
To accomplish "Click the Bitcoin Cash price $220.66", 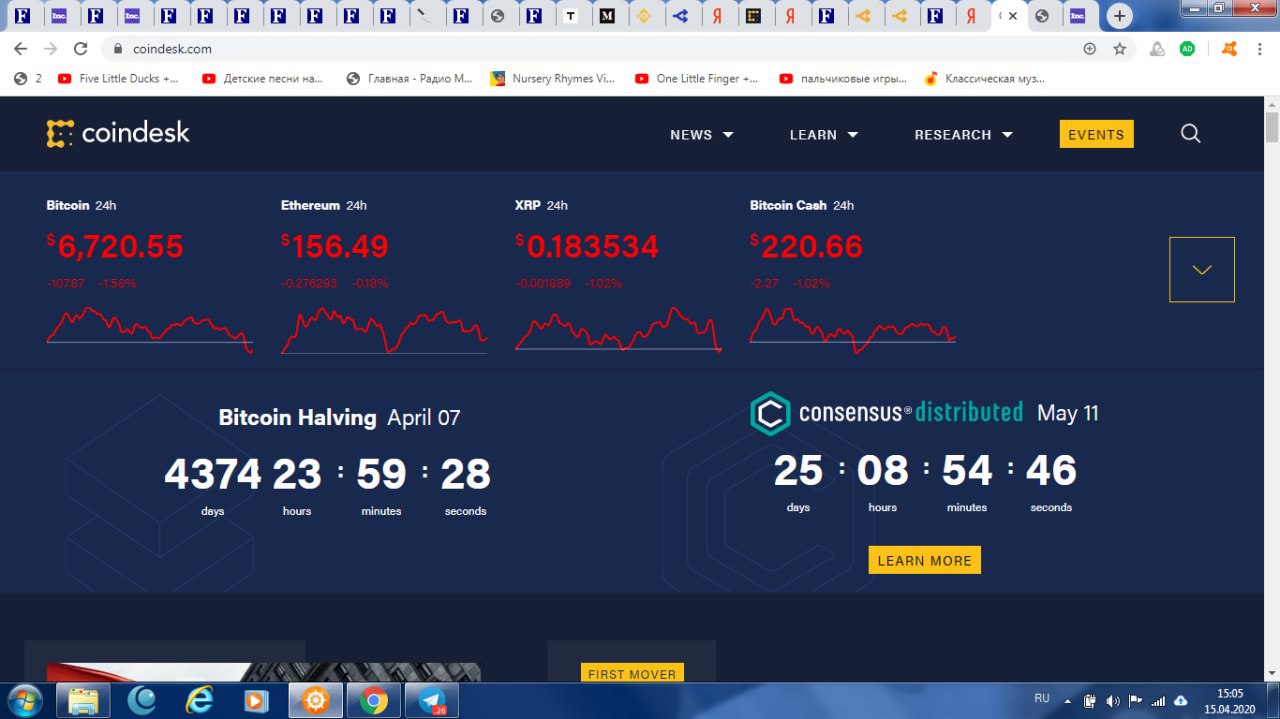I will [806, 246].
